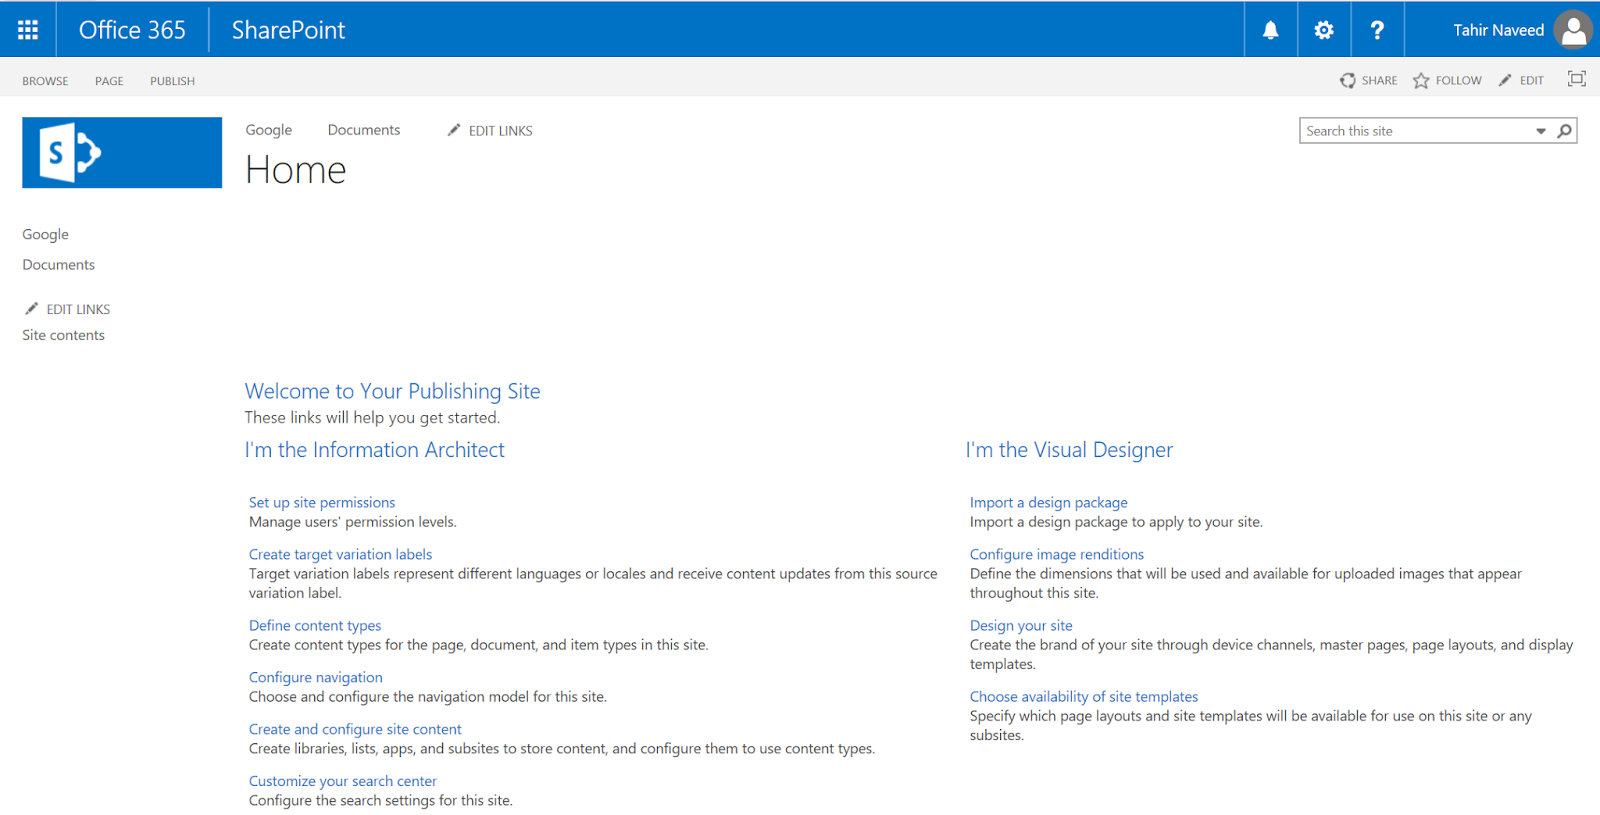Open Define content types link

(x=315, y=625)
